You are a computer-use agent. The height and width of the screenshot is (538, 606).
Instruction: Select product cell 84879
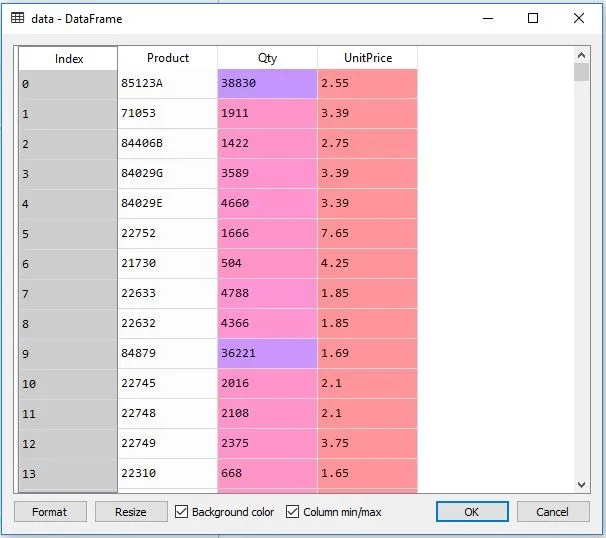(168, 353)
